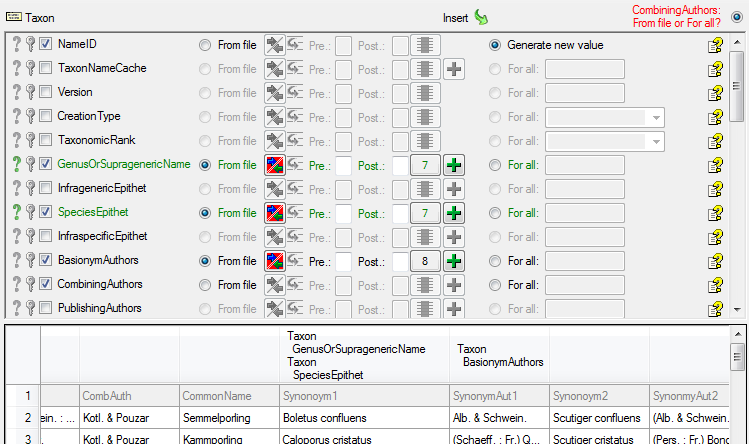This screenshot has width=749, height=444.
Task: Click the help icon at right of CombiningAuthors row
Action: (715, 285)
